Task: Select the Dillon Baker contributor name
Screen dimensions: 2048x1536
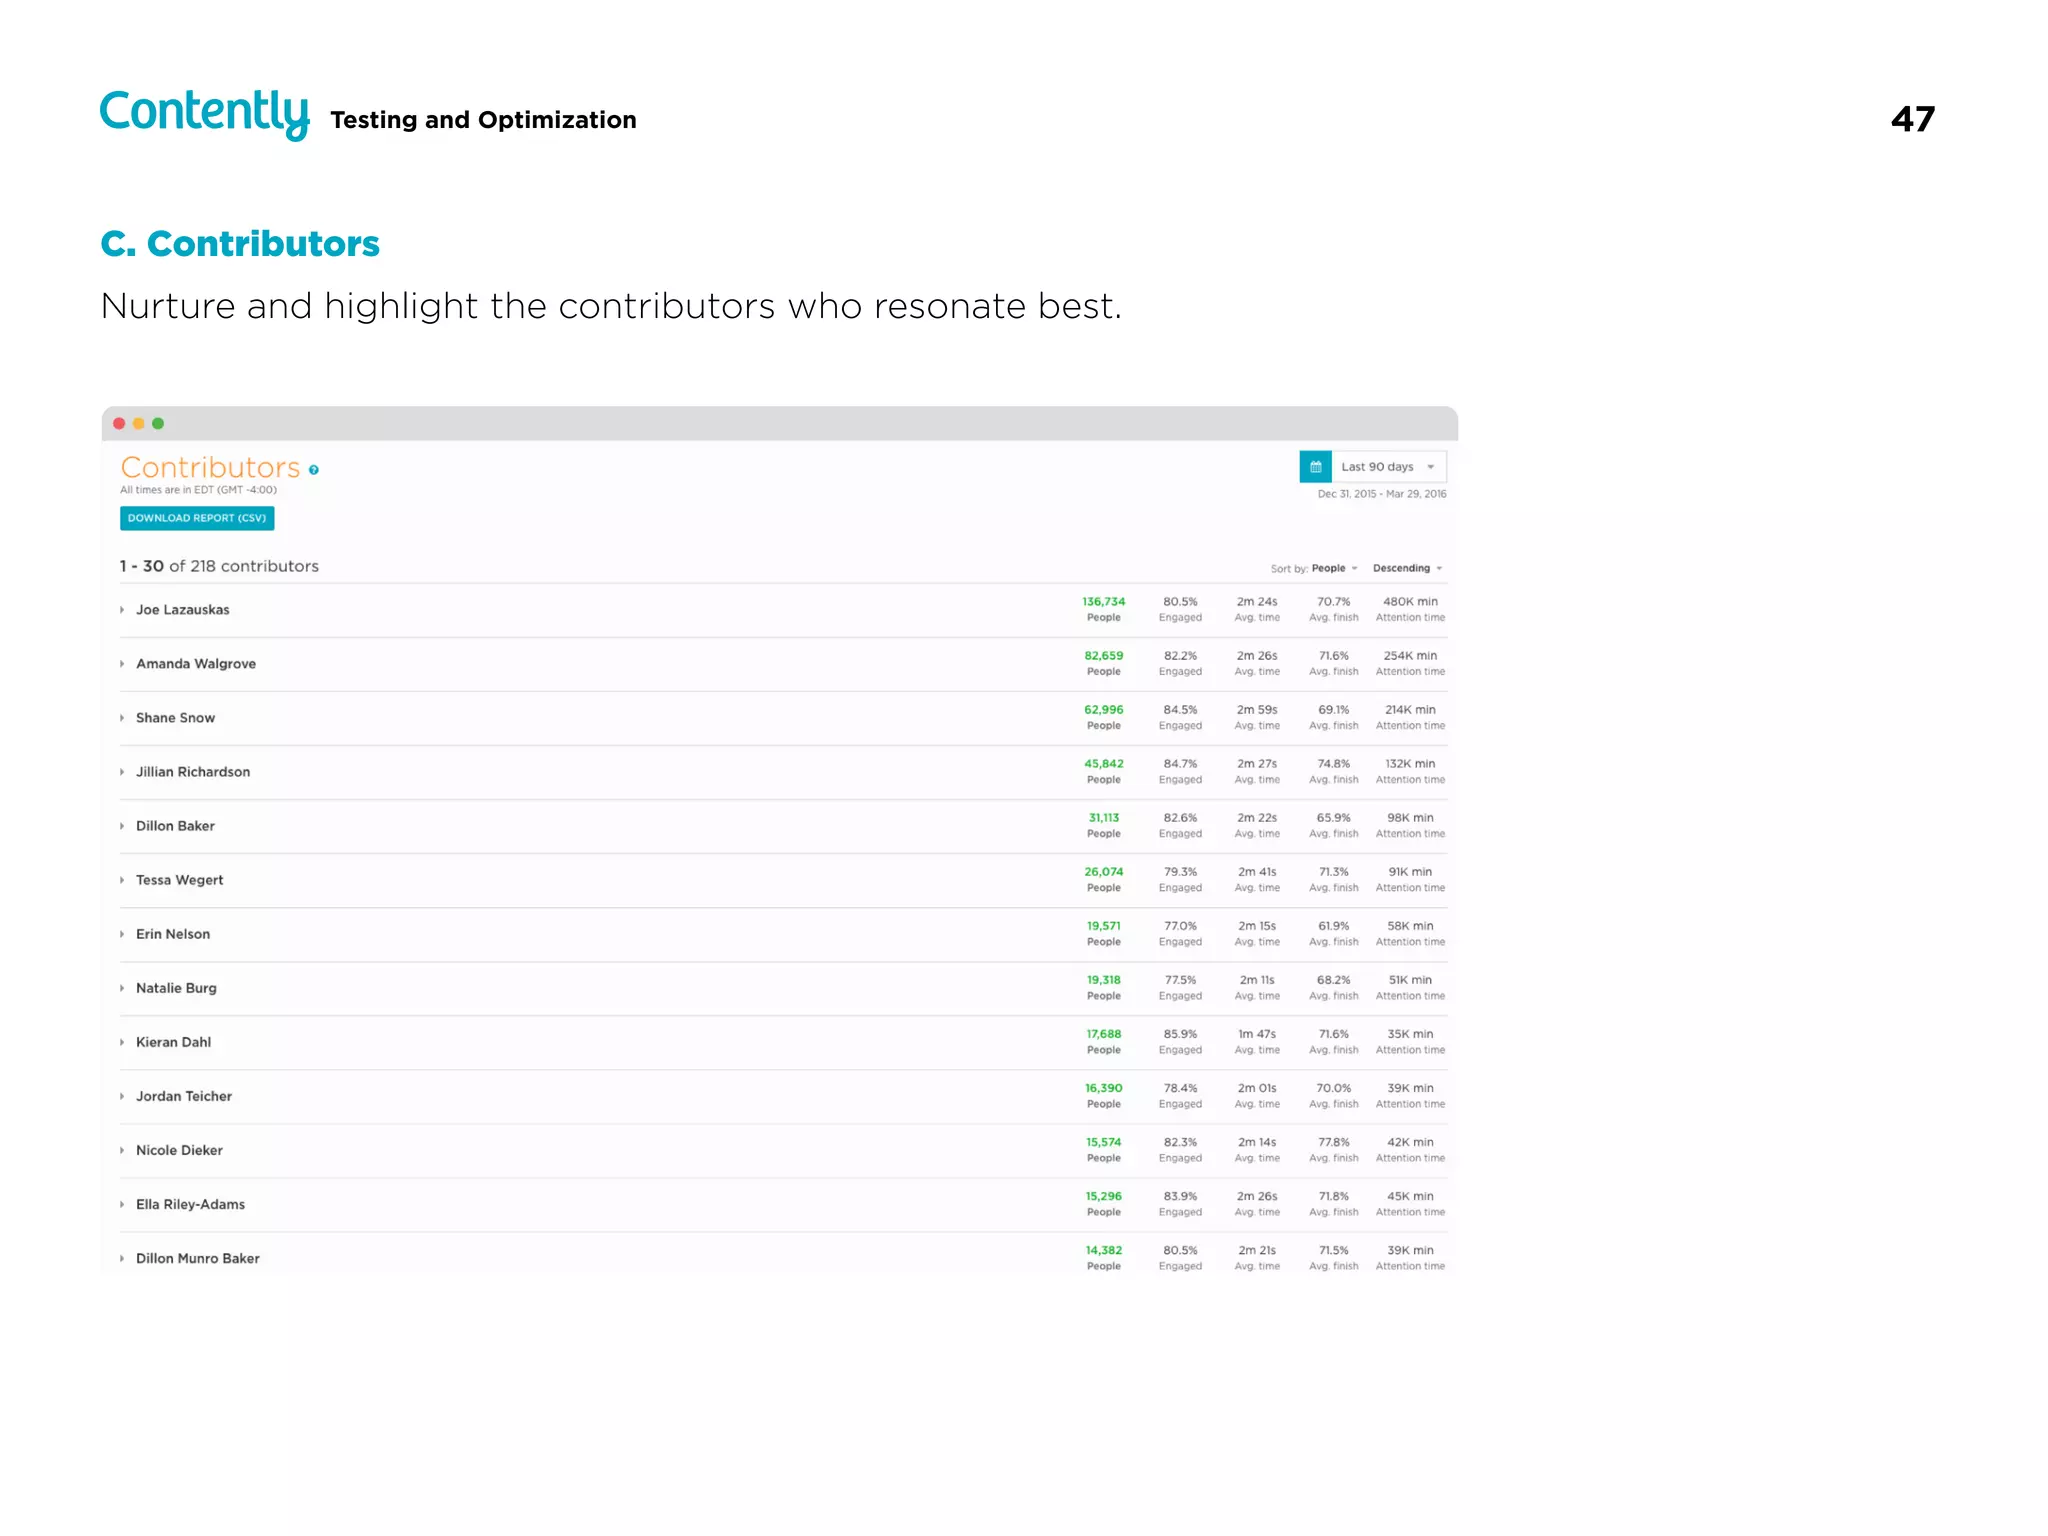Action: tap(175, 826)
